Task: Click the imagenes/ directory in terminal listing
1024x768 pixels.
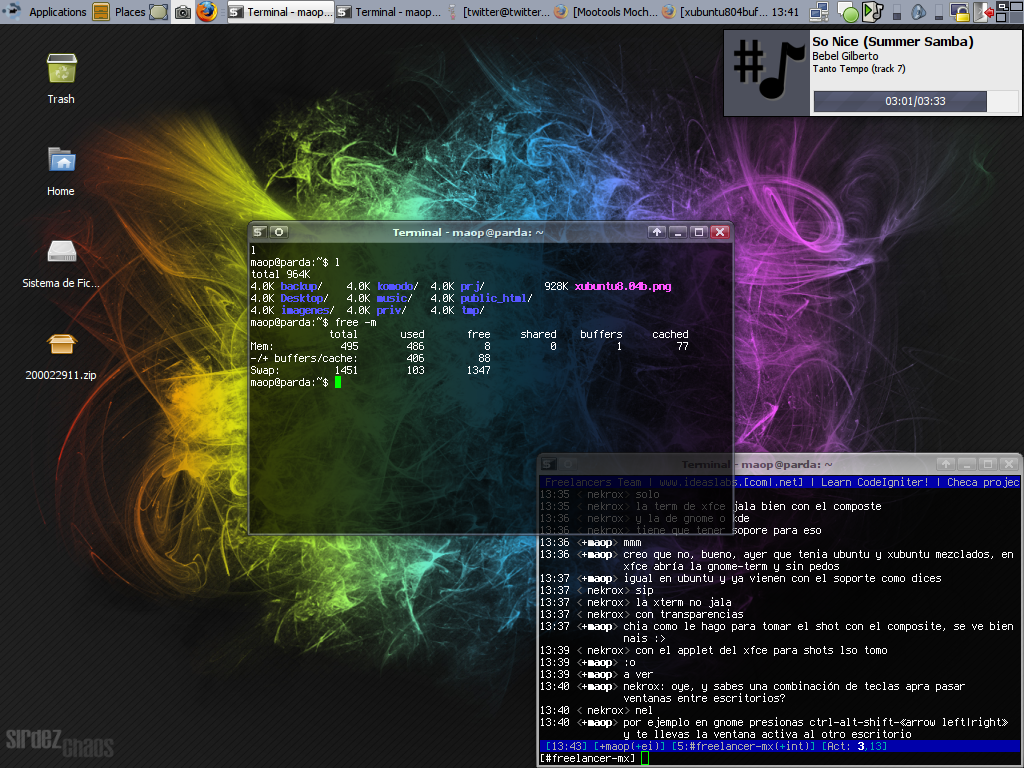Action: 307,310
